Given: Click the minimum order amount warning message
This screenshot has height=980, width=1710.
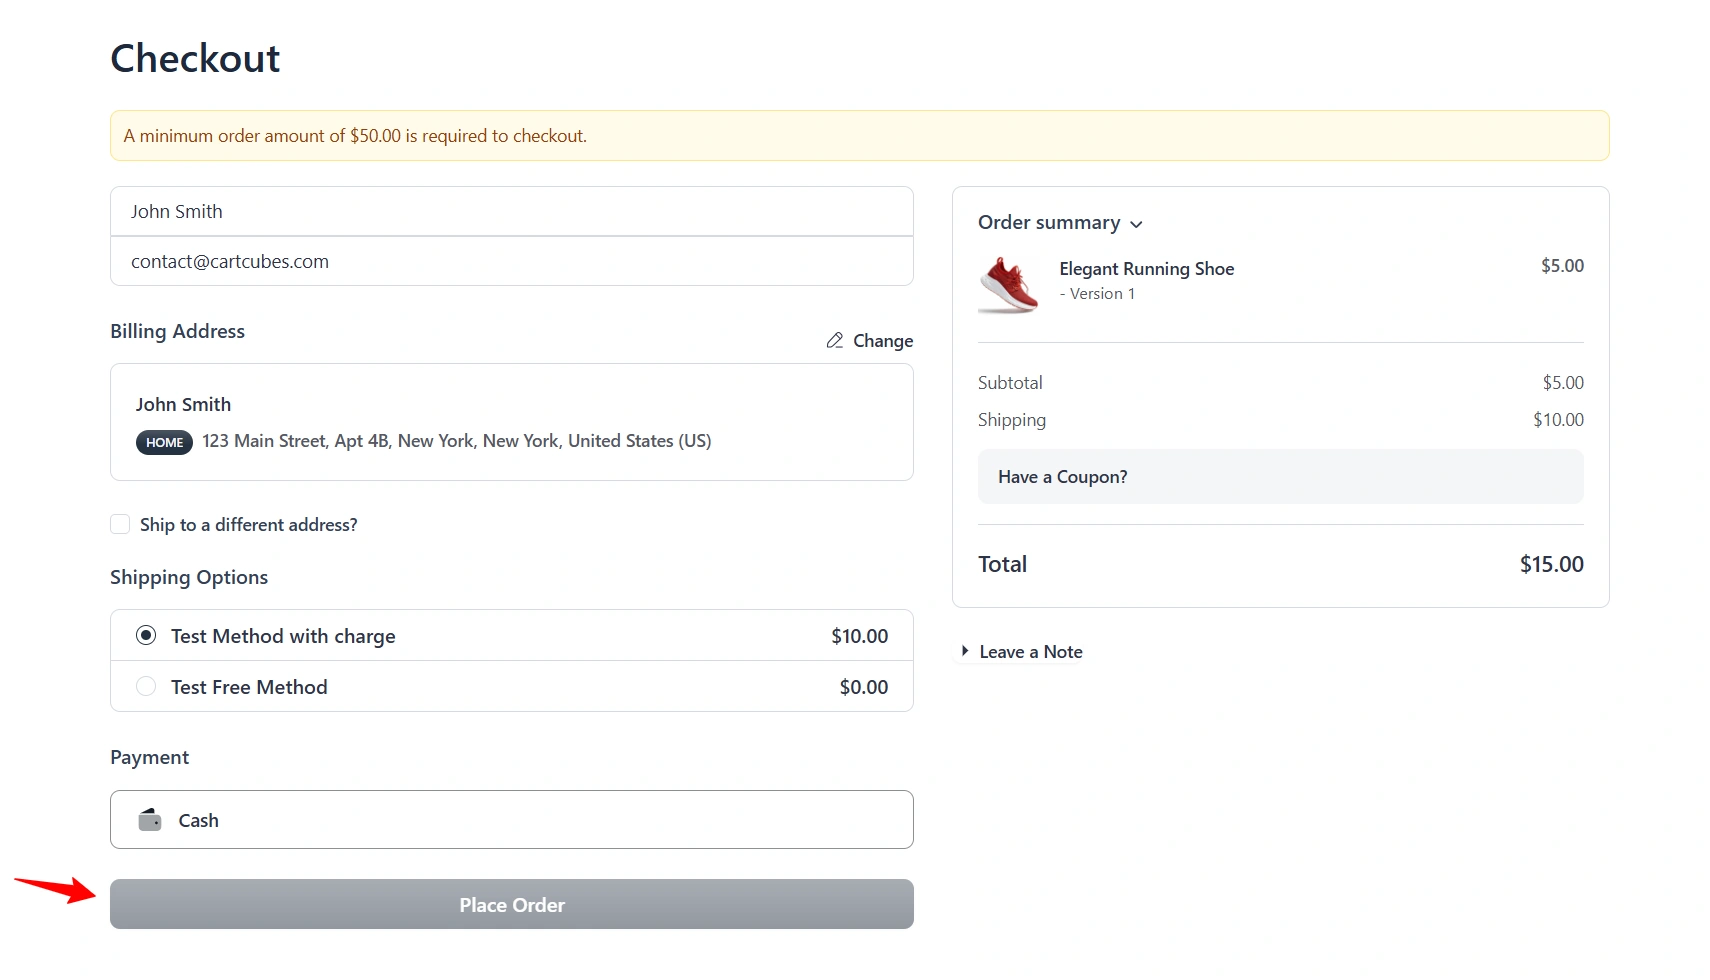Looking at the screenshot, I should pyautogui.click(x=355, y=136).
